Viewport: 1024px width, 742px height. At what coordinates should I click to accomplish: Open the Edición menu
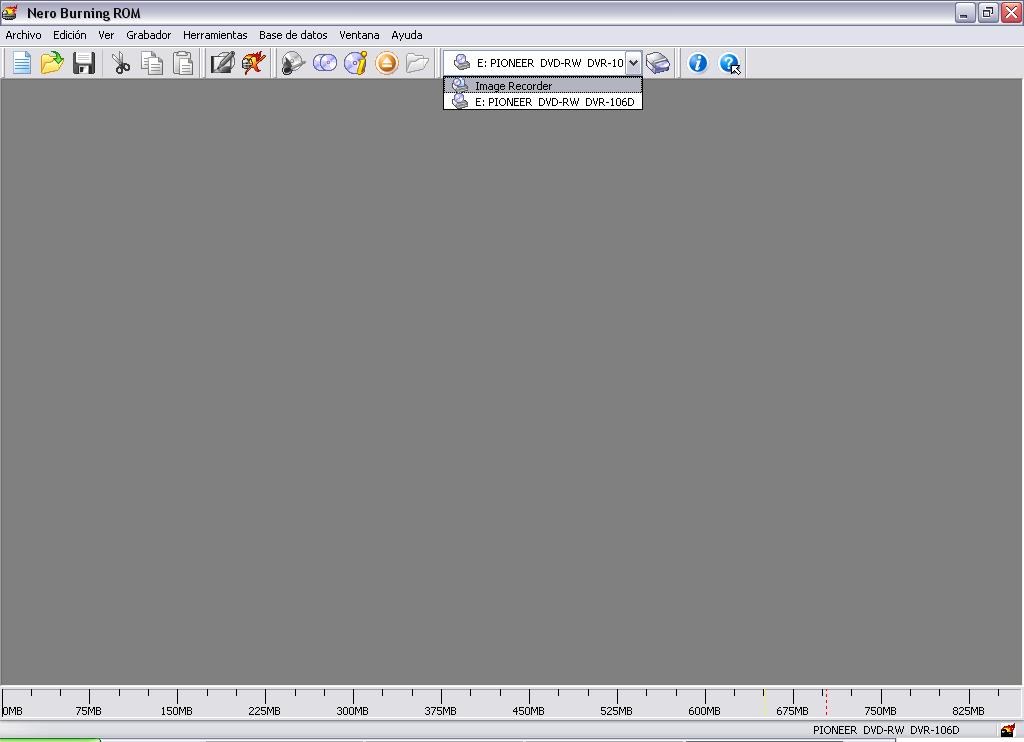70,35
